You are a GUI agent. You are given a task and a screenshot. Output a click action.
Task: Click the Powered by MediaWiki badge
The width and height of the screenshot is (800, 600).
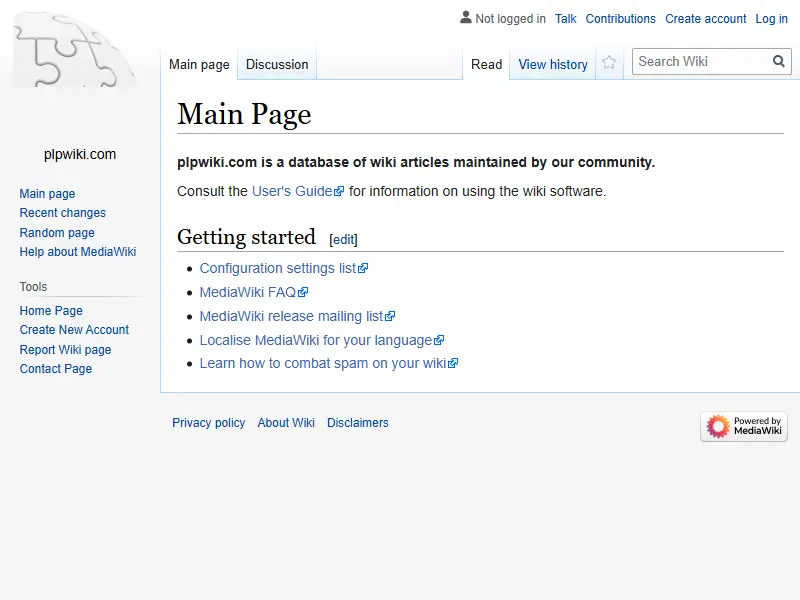(744, 426)
